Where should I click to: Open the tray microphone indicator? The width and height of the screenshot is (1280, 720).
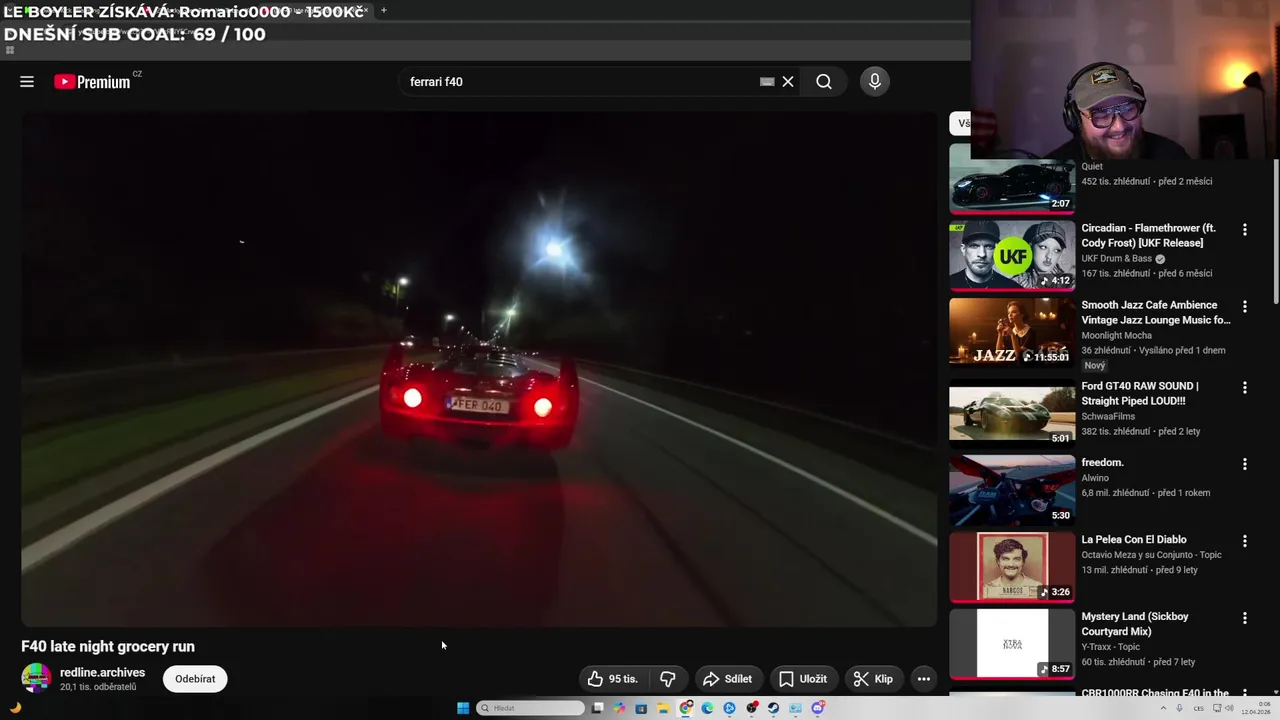1179,708
